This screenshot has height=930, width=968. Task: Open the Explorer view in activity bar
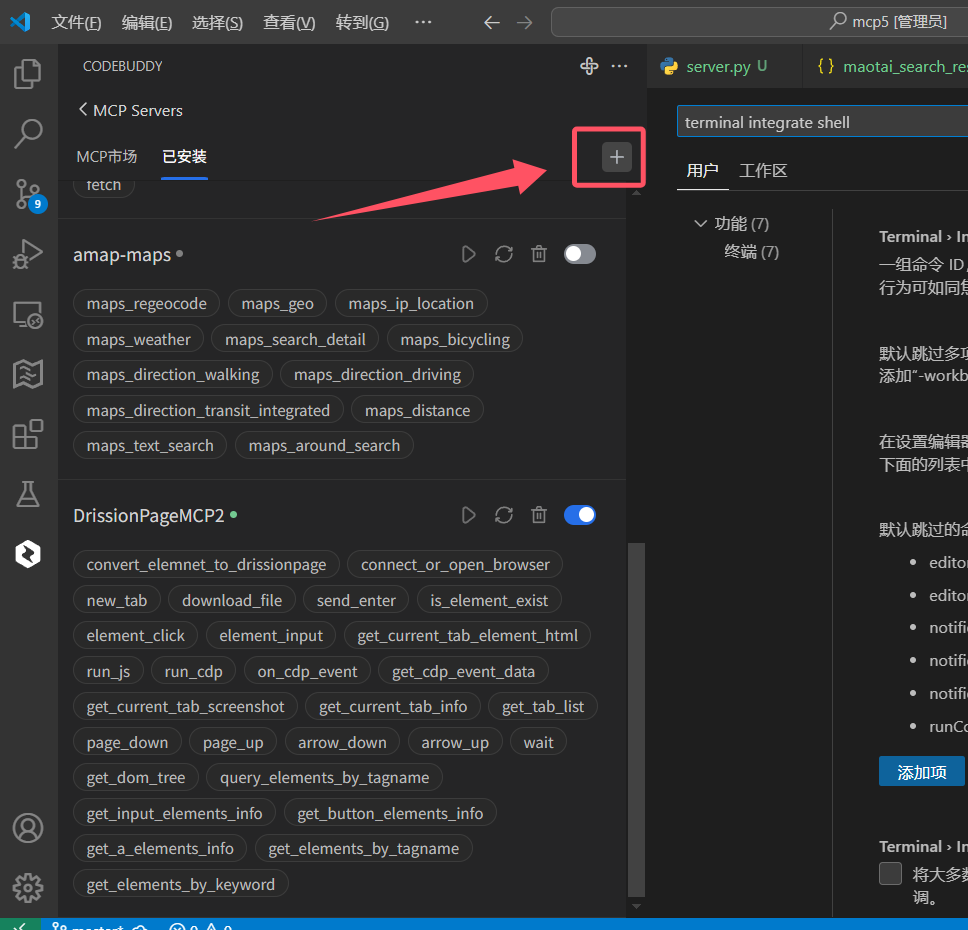[28, 74]
